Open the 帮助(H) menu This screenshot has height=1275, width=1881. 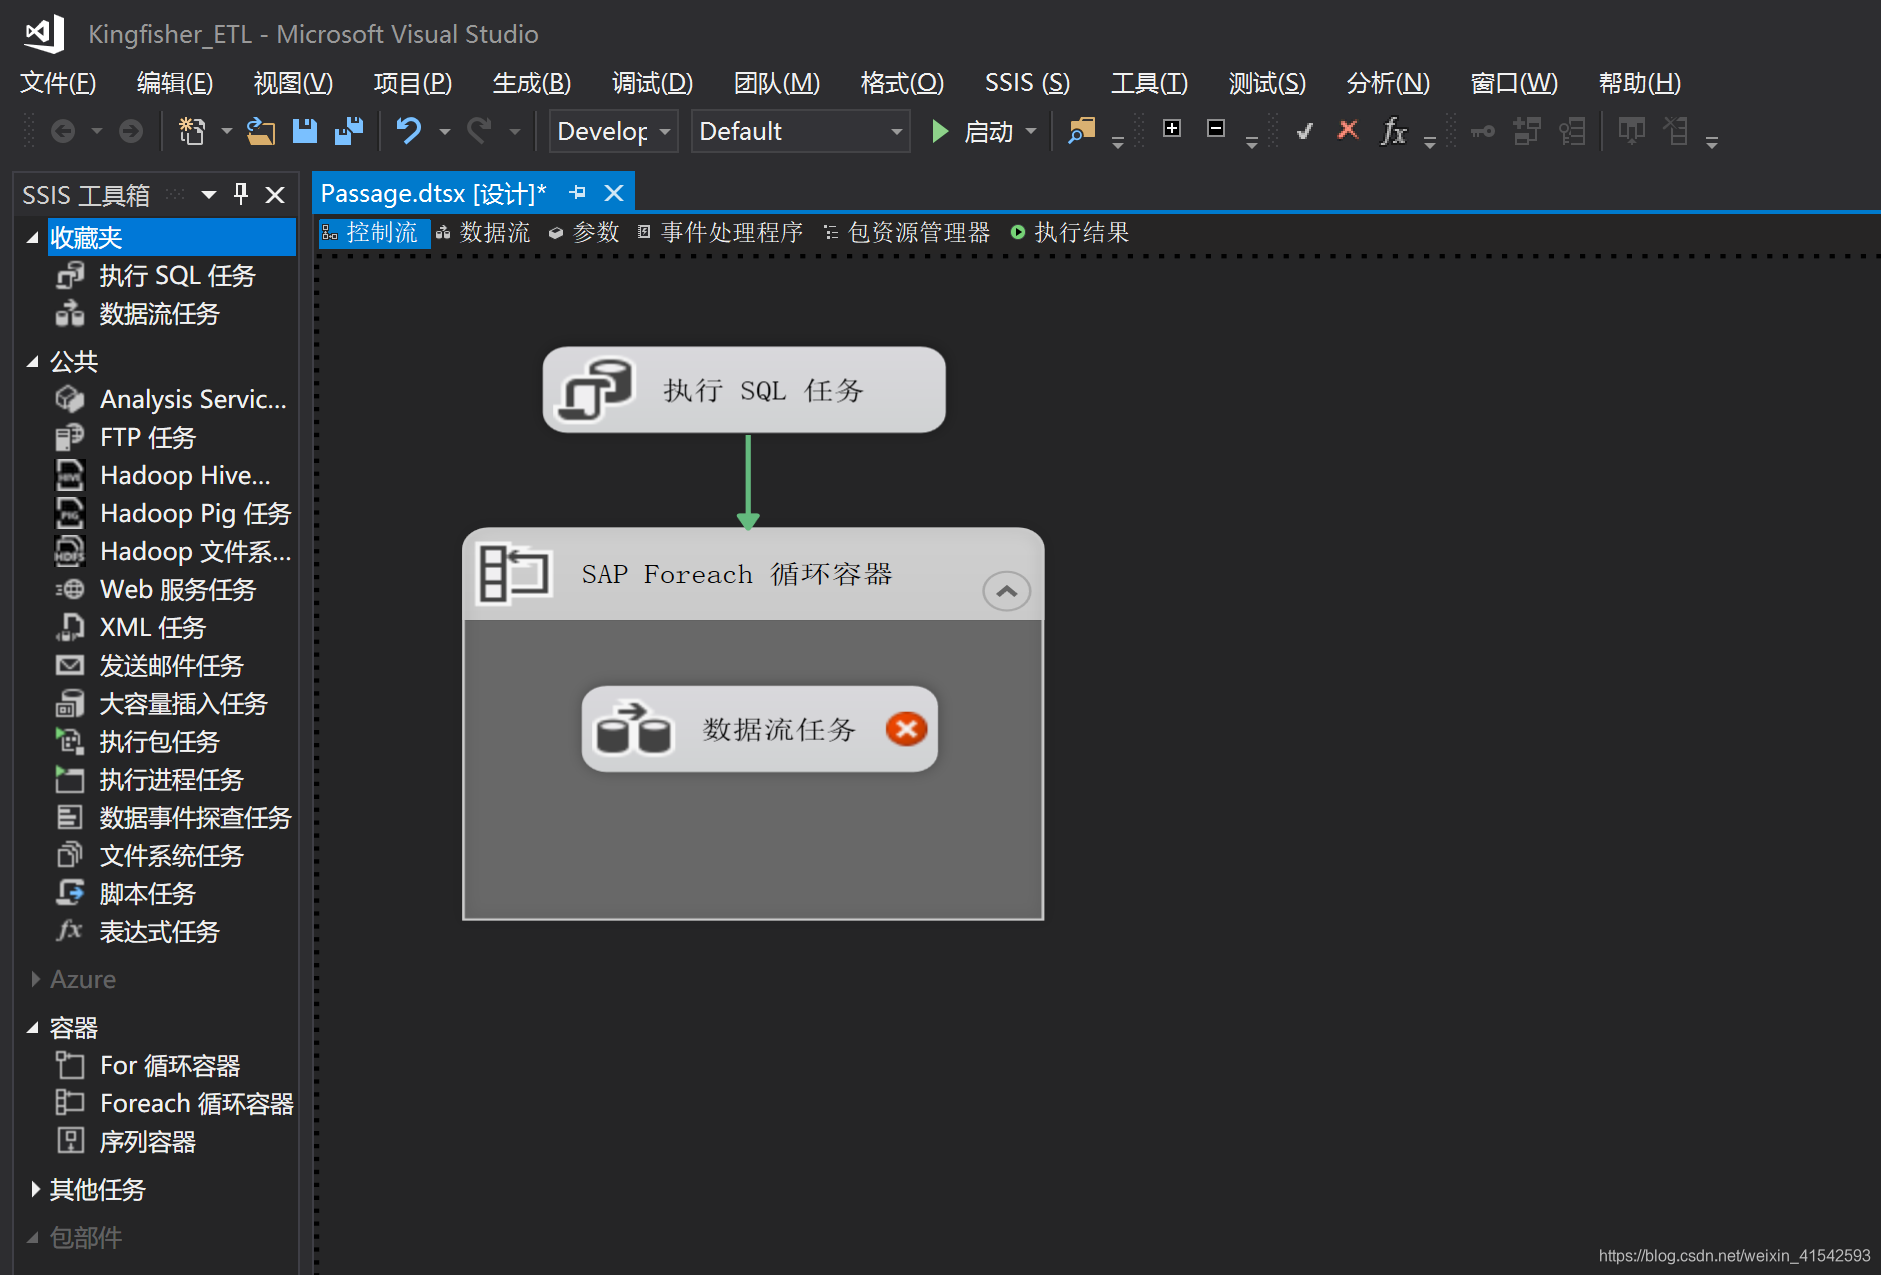1639,83
